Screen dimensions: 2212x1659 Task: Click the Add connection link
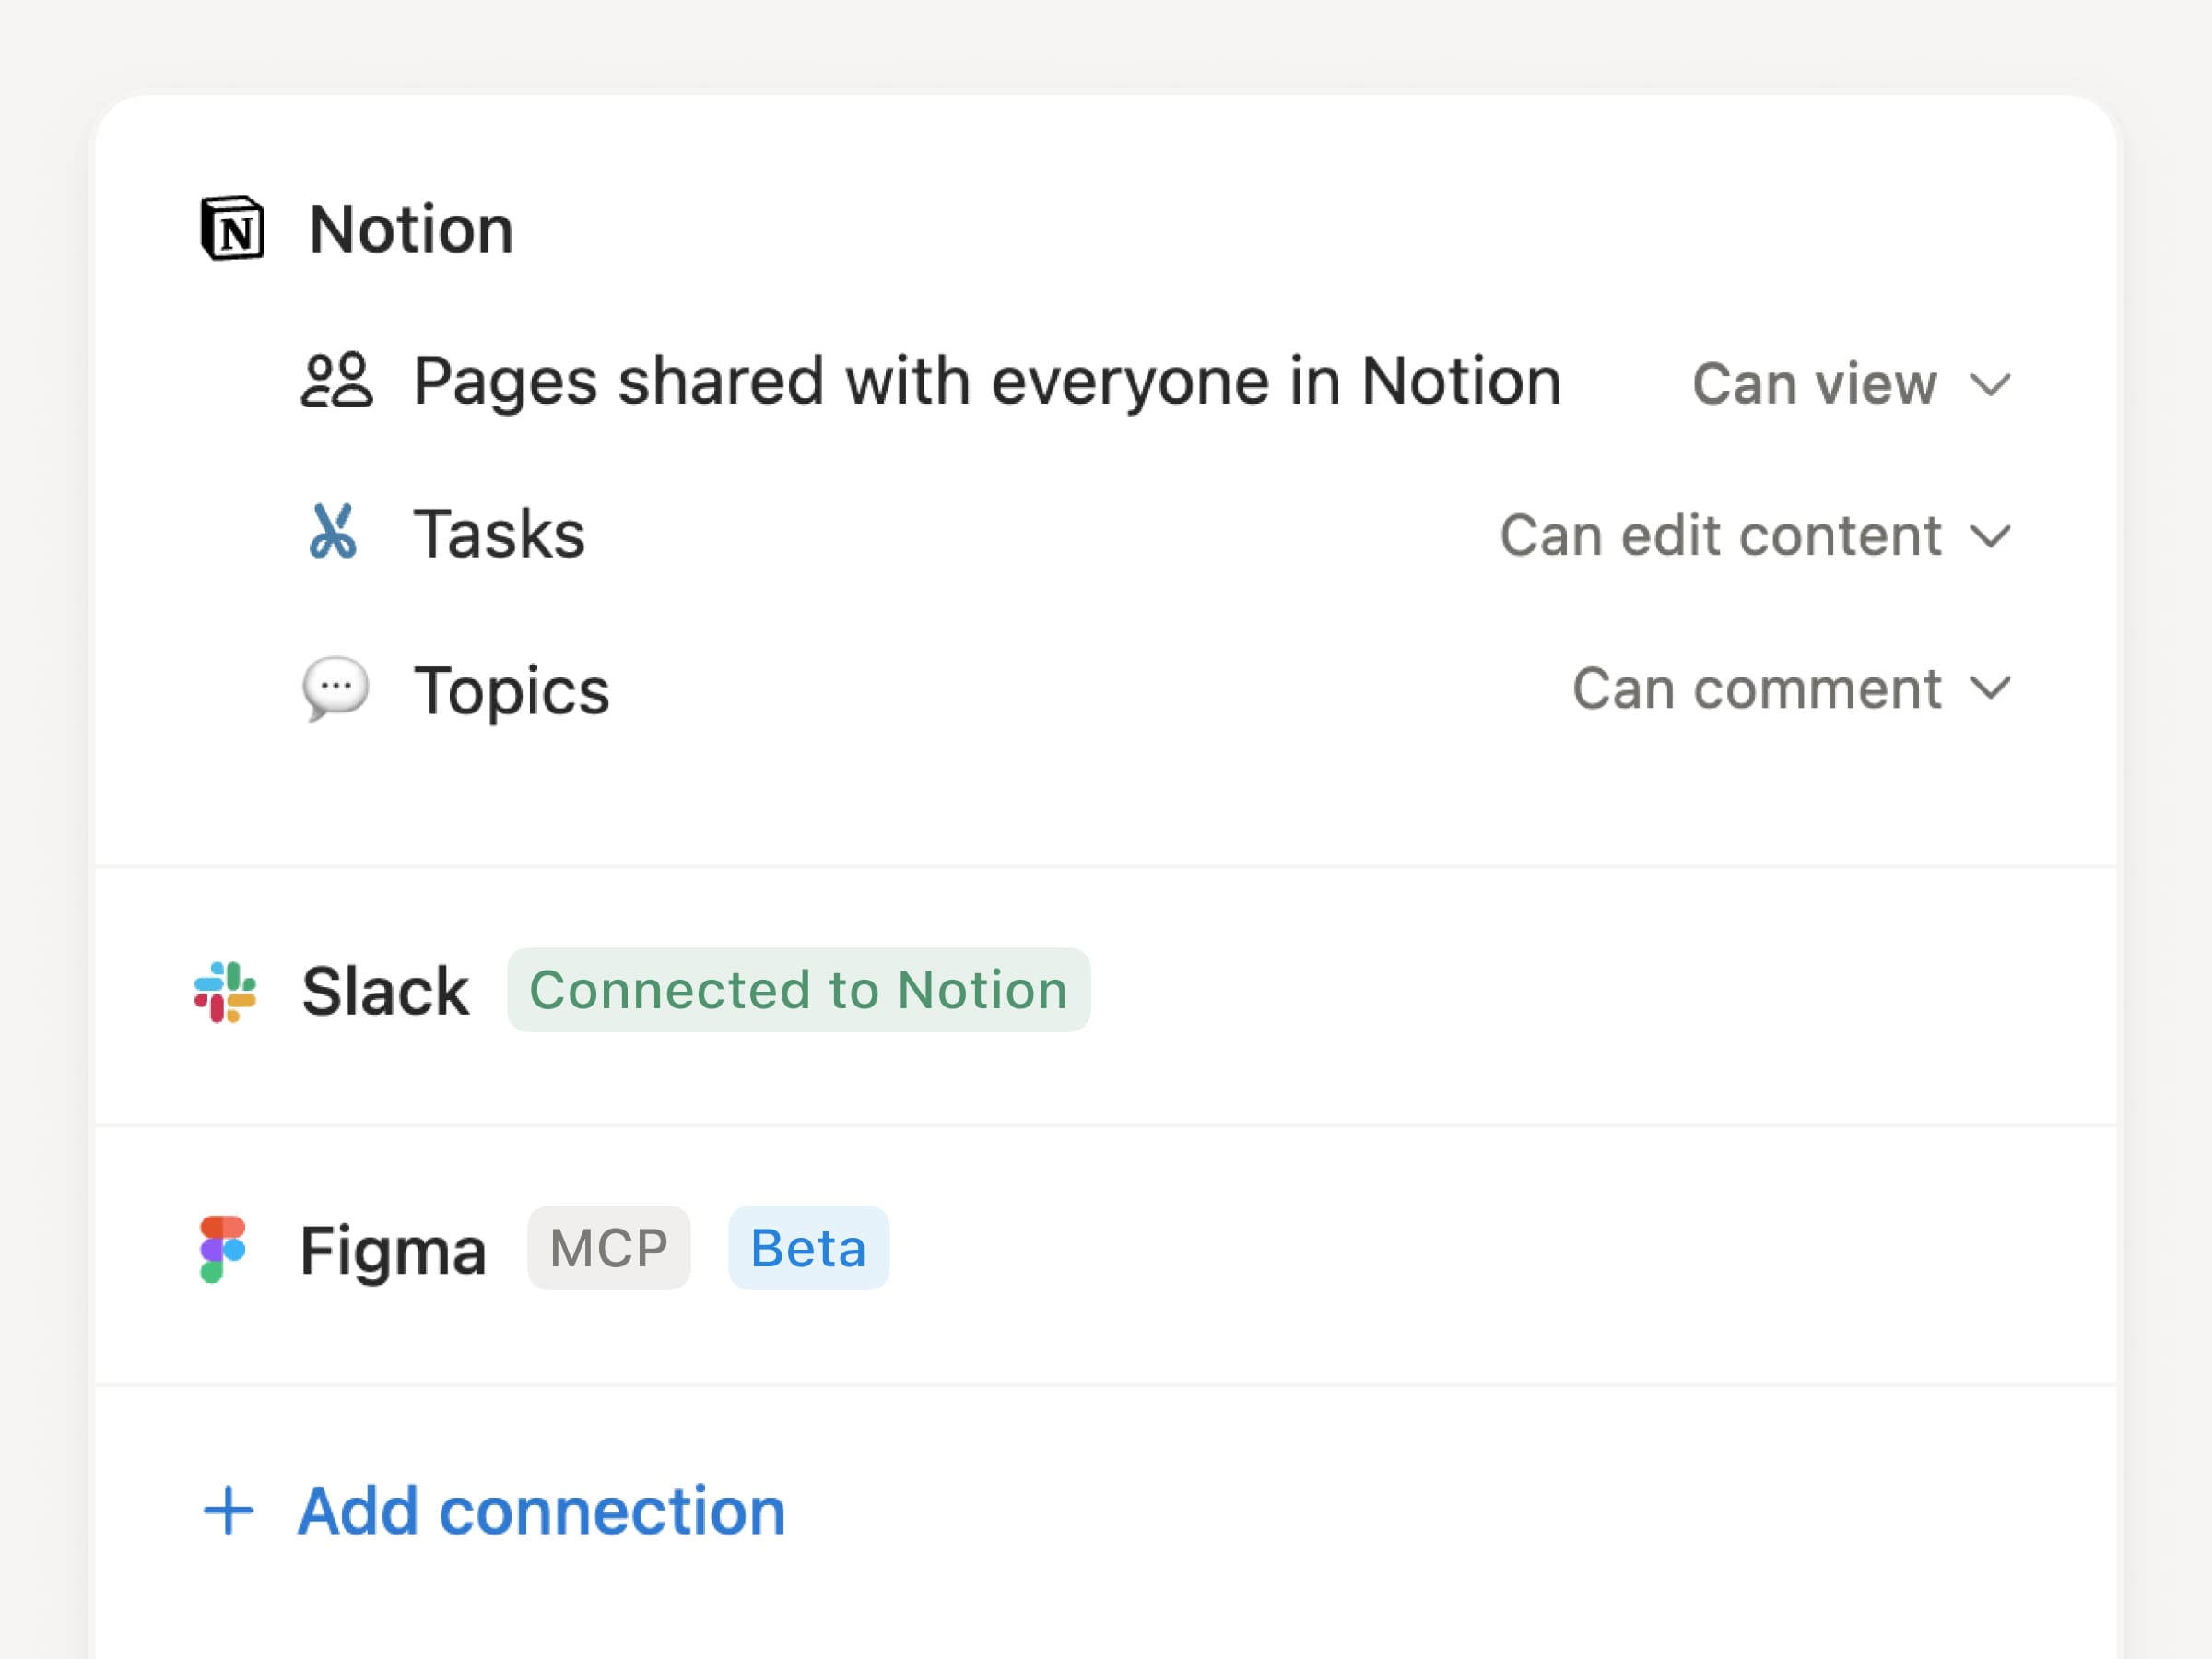pos(541,1510)
